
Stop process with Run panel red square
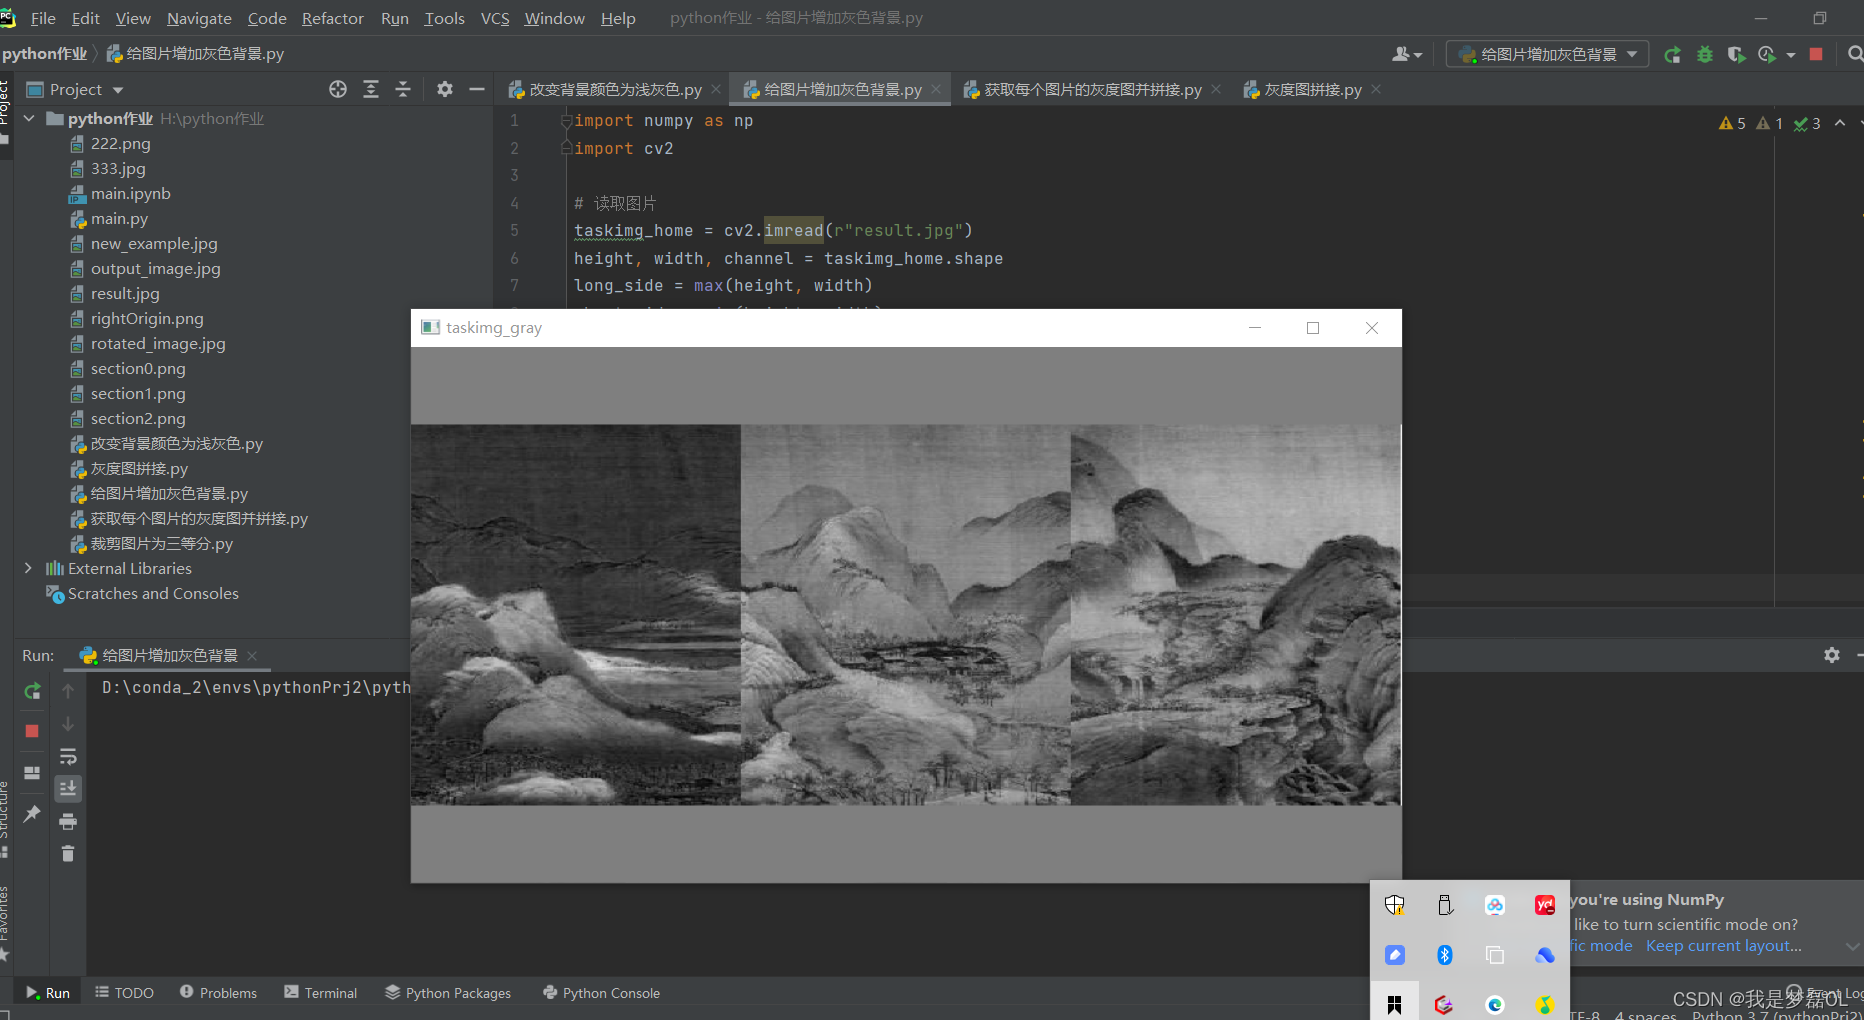32,731
